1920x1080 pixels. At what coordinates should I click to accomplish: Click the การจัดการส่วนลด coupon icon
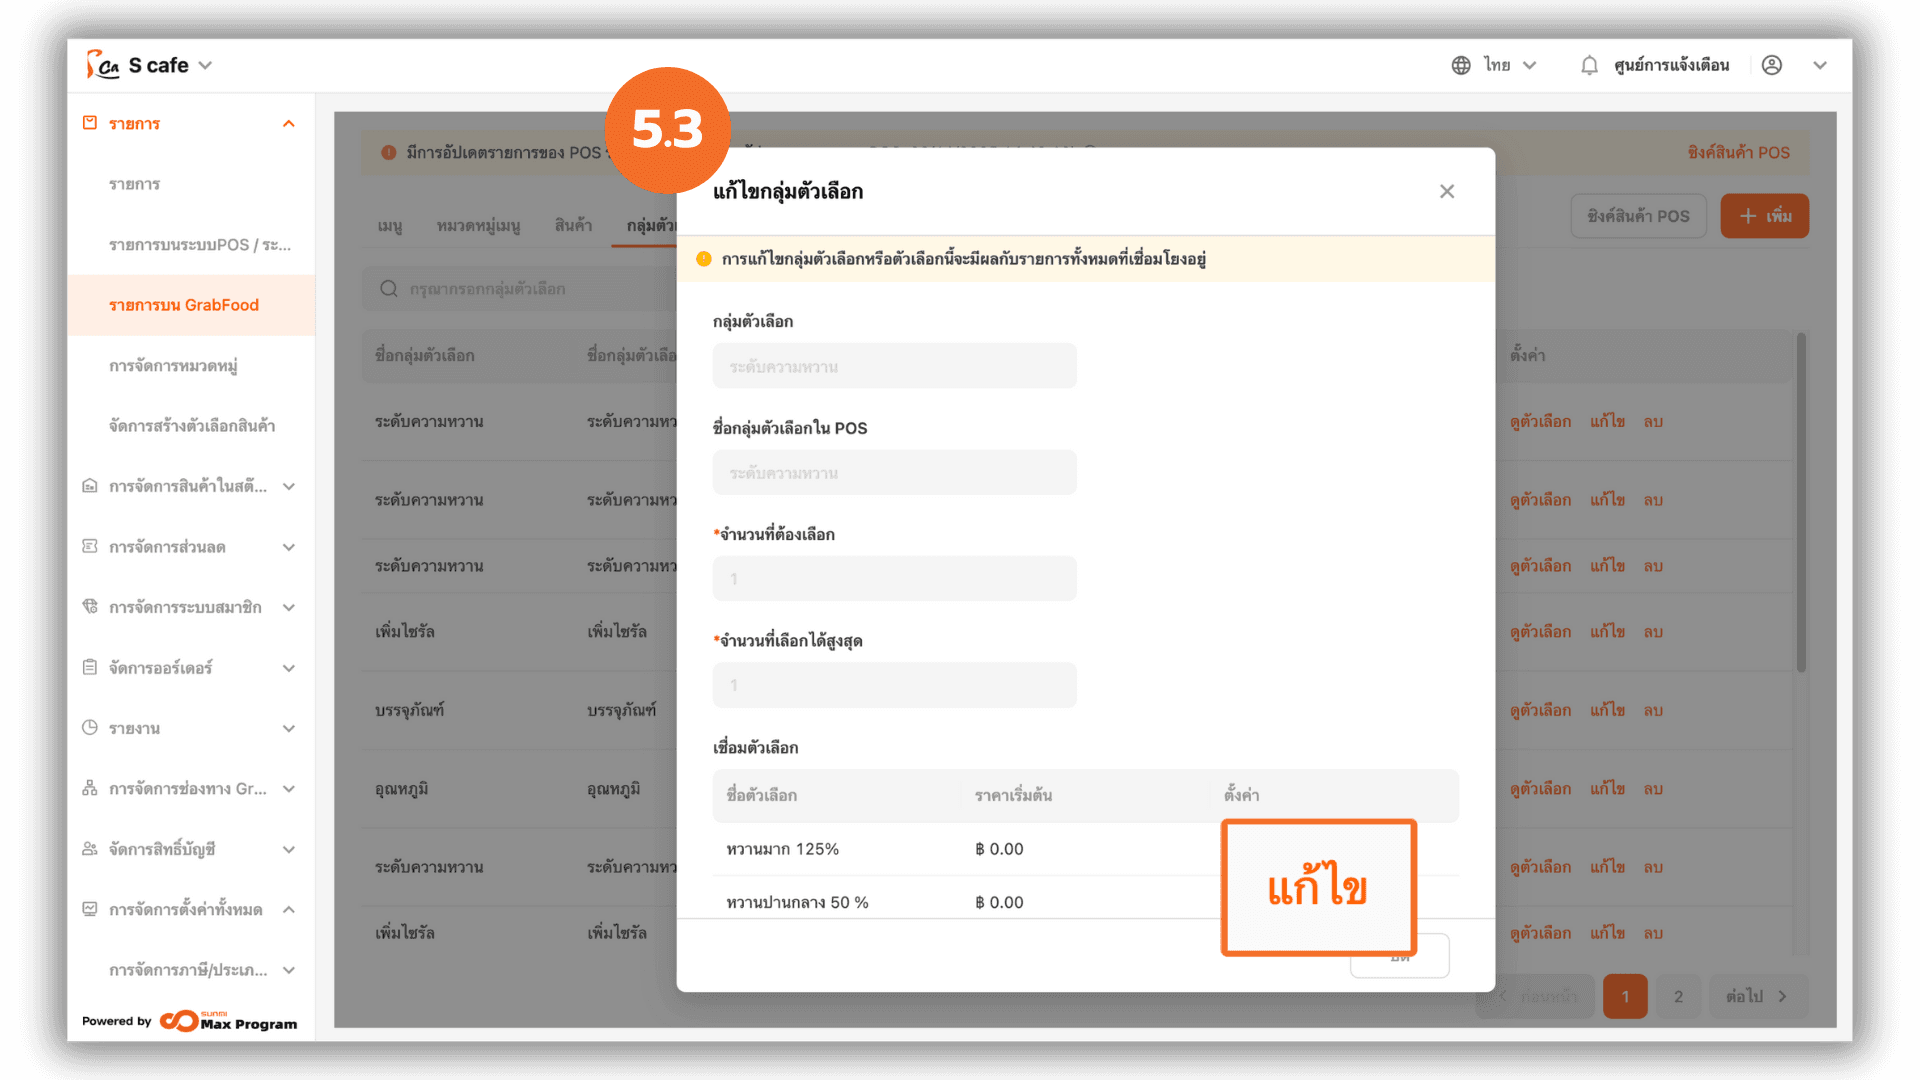click(90, 546)
